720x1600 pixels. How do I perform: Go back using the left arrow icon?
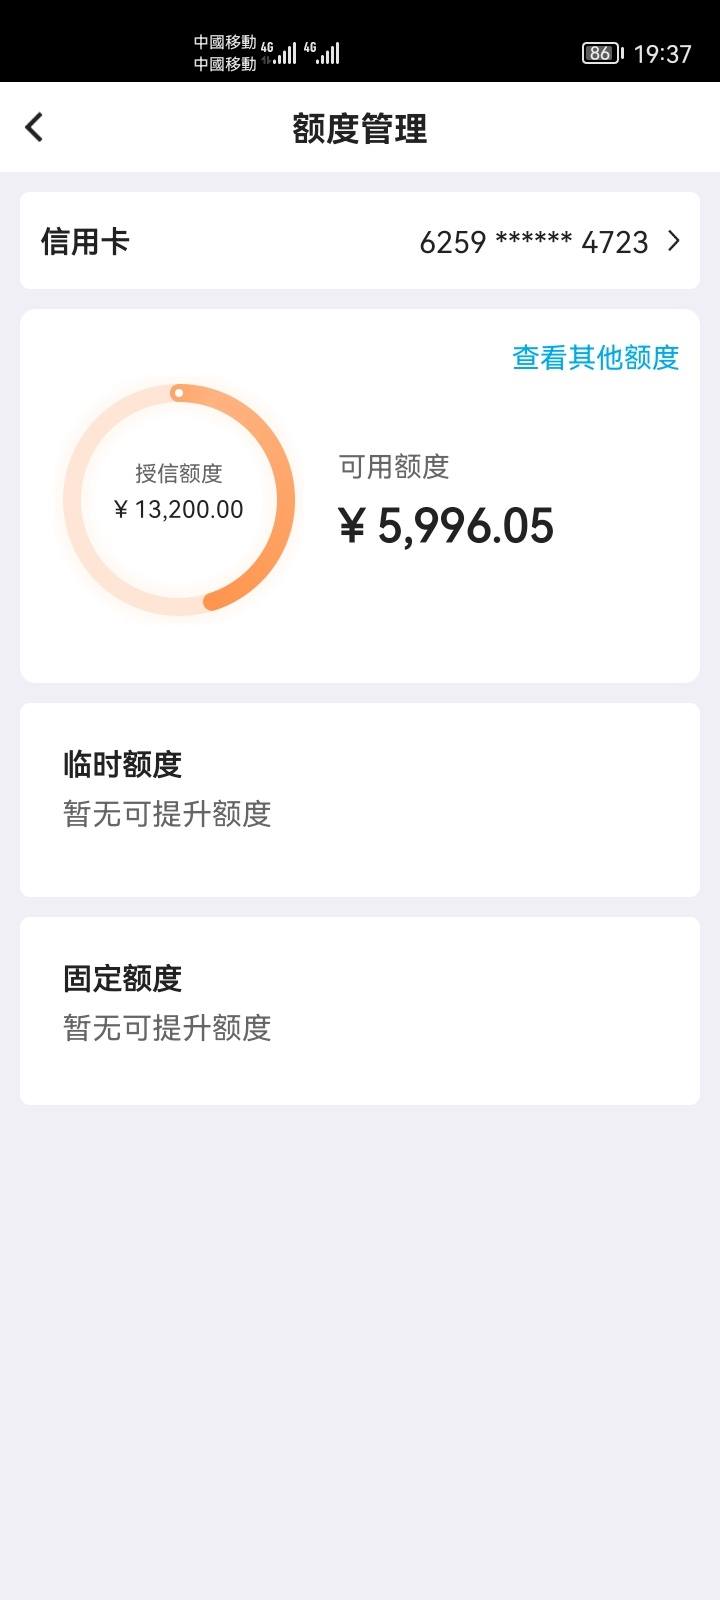click(x=34, y=127)
